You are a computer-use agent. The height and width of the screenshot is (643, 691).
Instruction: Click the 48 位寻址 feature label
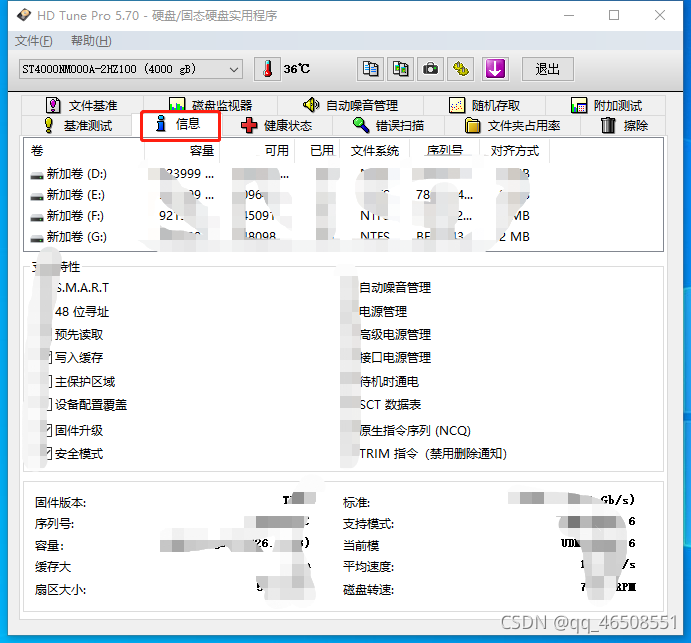[82, 312]
